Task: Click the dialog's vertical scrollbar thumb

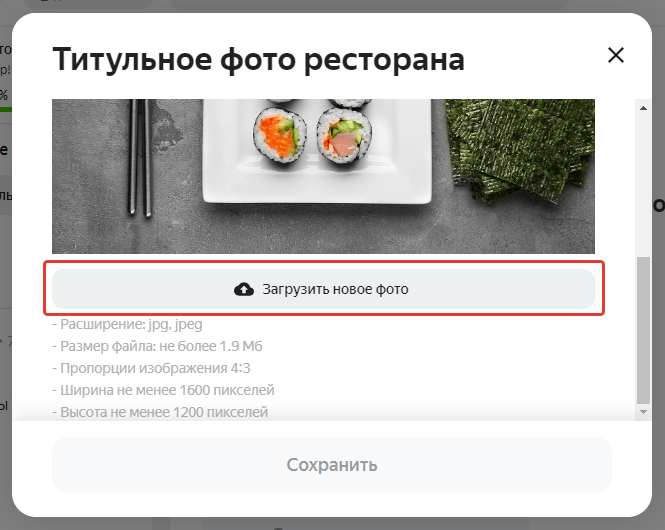Action: 643,330
